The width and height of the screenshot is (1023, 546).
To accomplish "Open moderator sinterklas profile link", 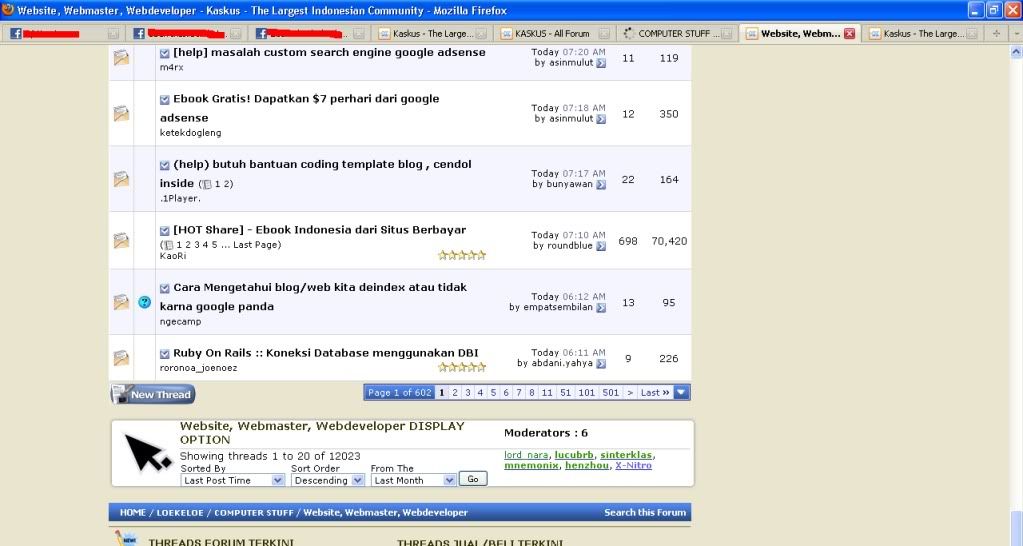I will 626,455.
